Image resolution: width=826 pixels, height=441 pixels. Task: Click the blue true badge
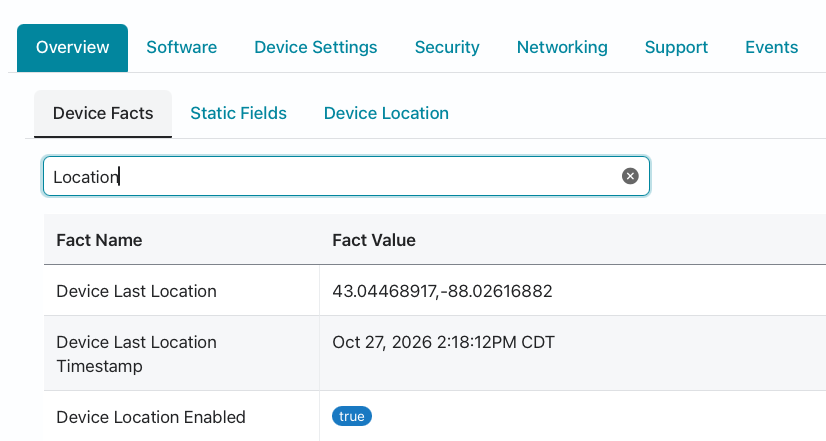coord(352,416)
